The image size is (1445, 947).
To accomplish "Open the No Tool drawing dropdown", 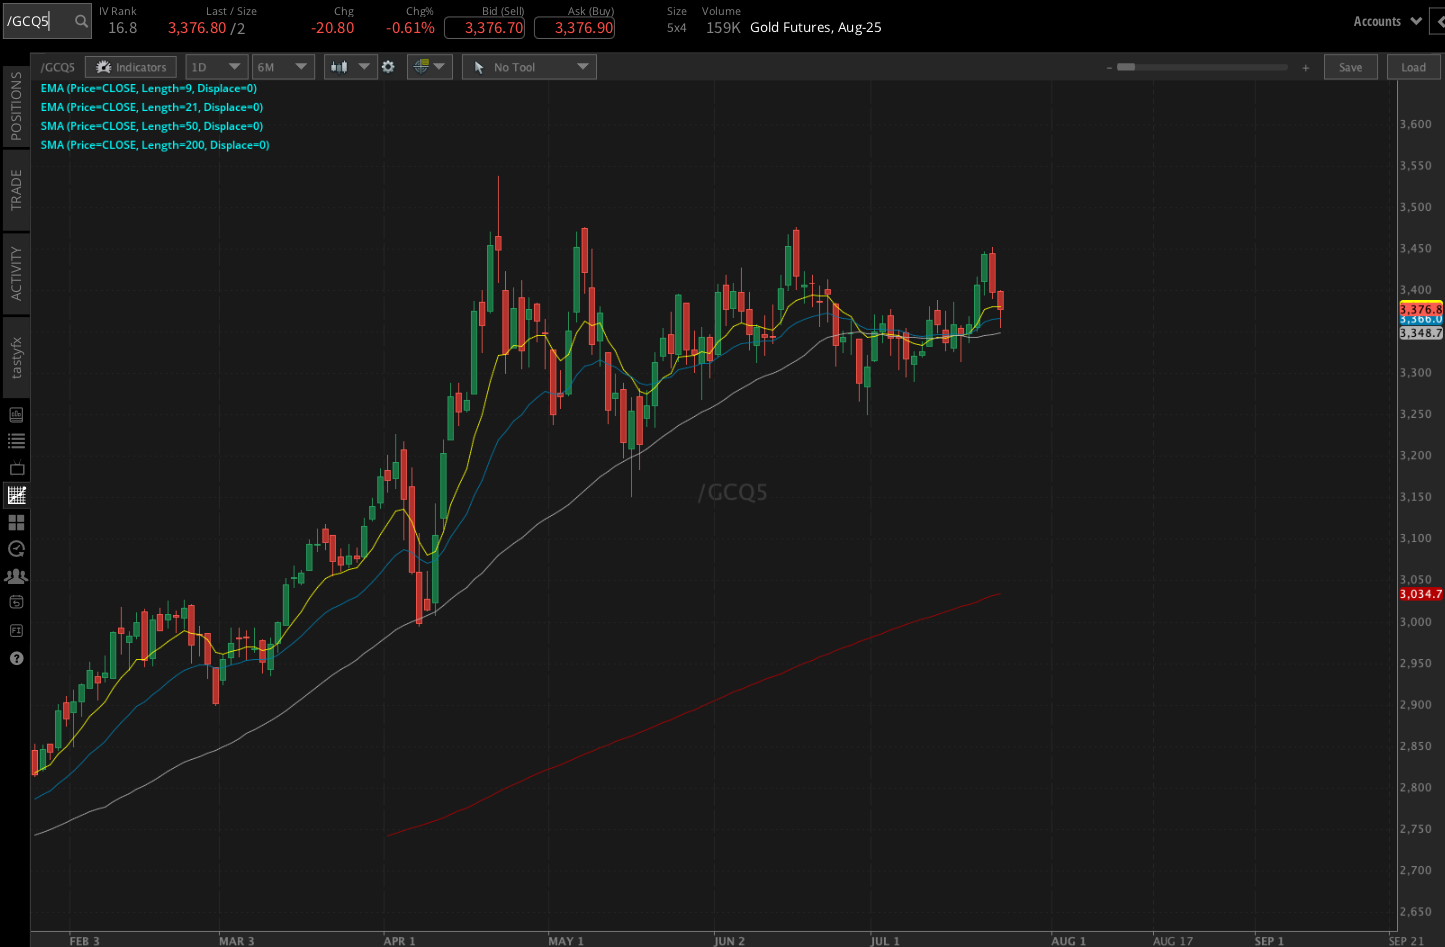I will [x=528, y=66].
